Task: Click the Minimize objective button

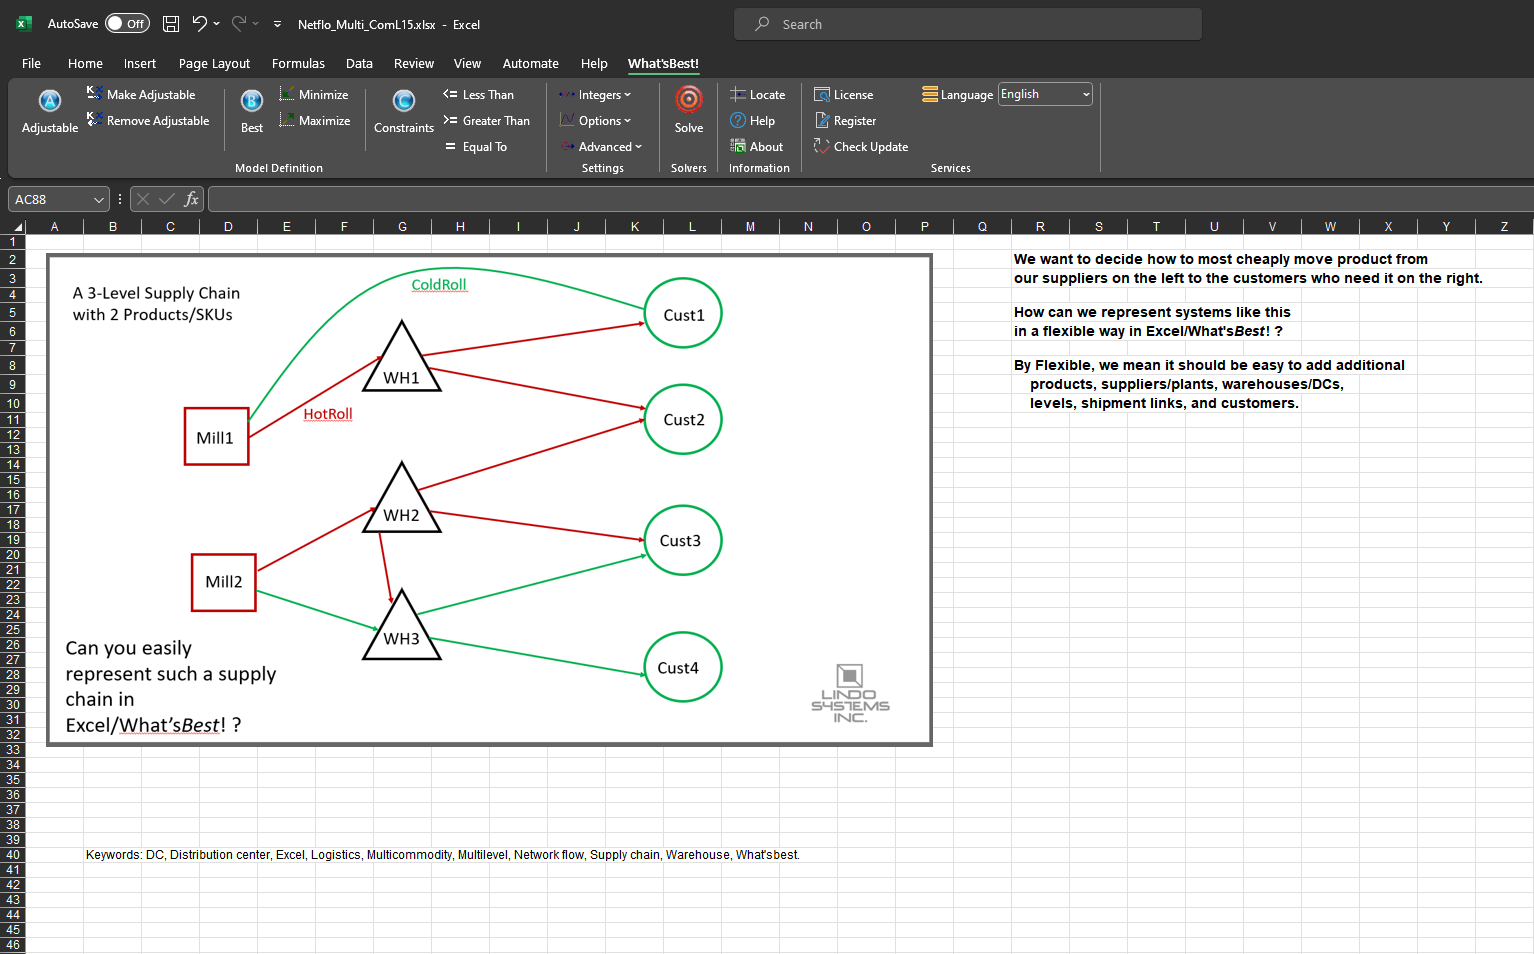Action: click(x=314, y=95)
